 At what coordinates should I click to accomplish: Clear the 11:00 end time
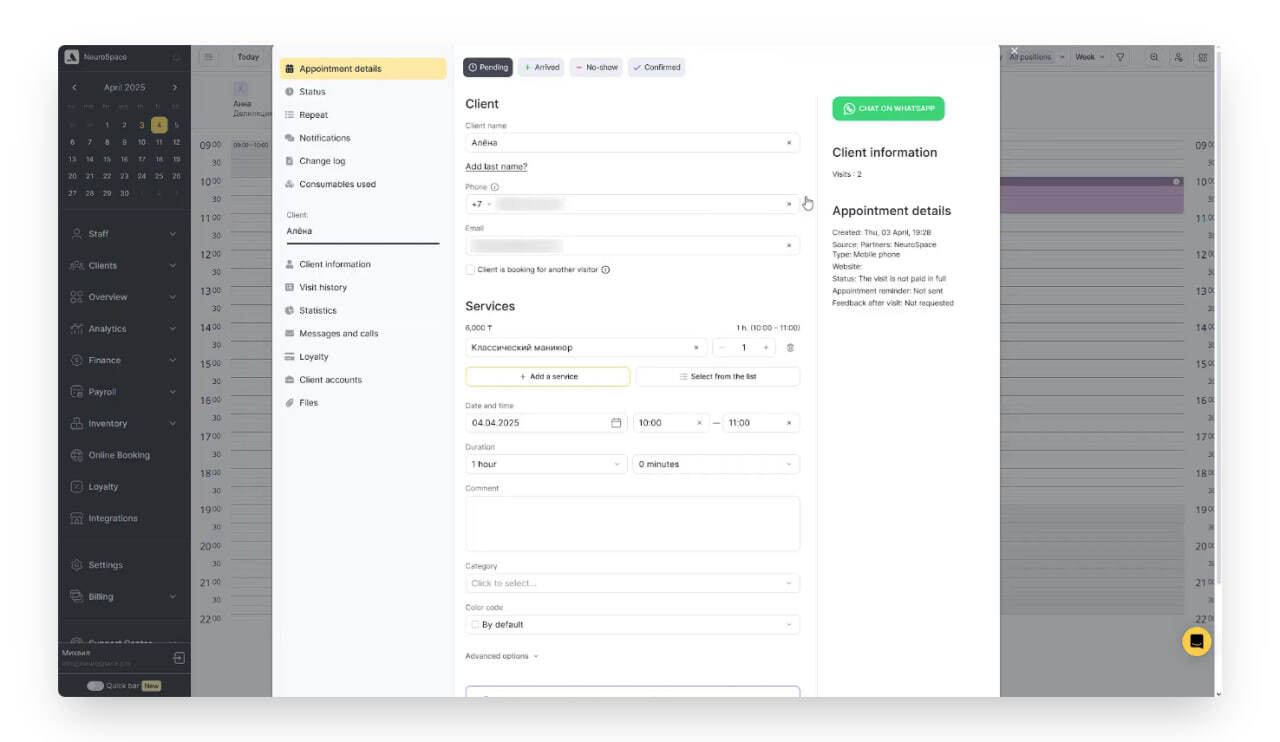788,423
